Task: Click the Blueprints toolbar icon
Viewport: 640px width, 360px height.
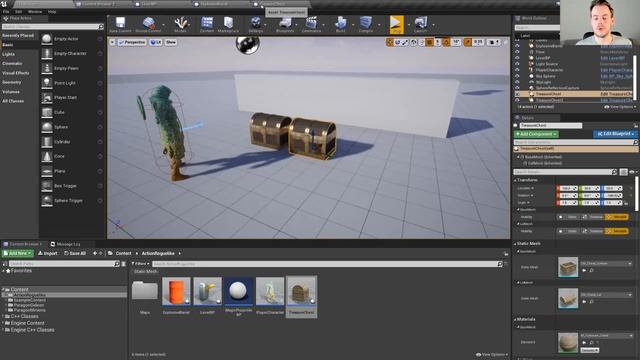Action: click(285, 24)
